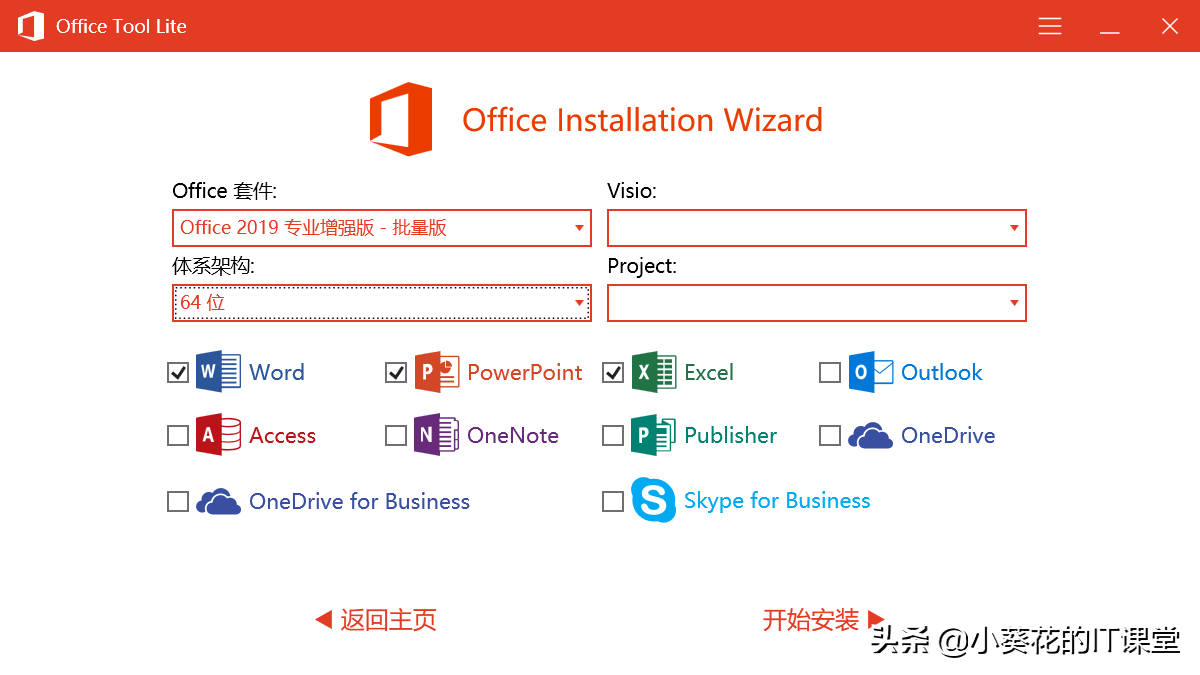This screenshot has height=675, width=1200.
Task: Click the OneNote application icon
Action: pos(436,435)
